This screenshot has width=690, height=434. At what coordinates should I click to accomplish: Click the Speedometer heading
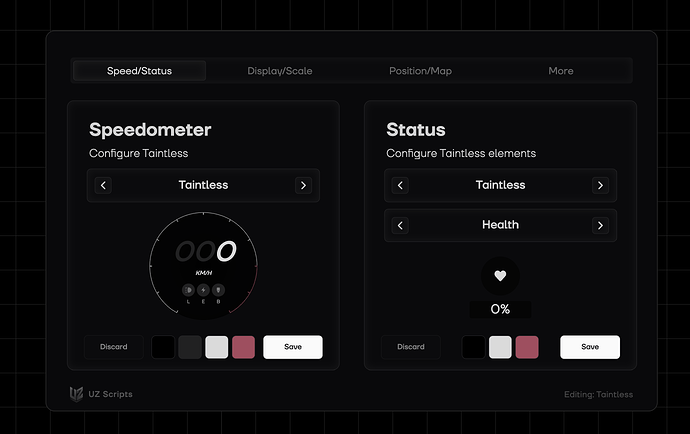(150, 130)
